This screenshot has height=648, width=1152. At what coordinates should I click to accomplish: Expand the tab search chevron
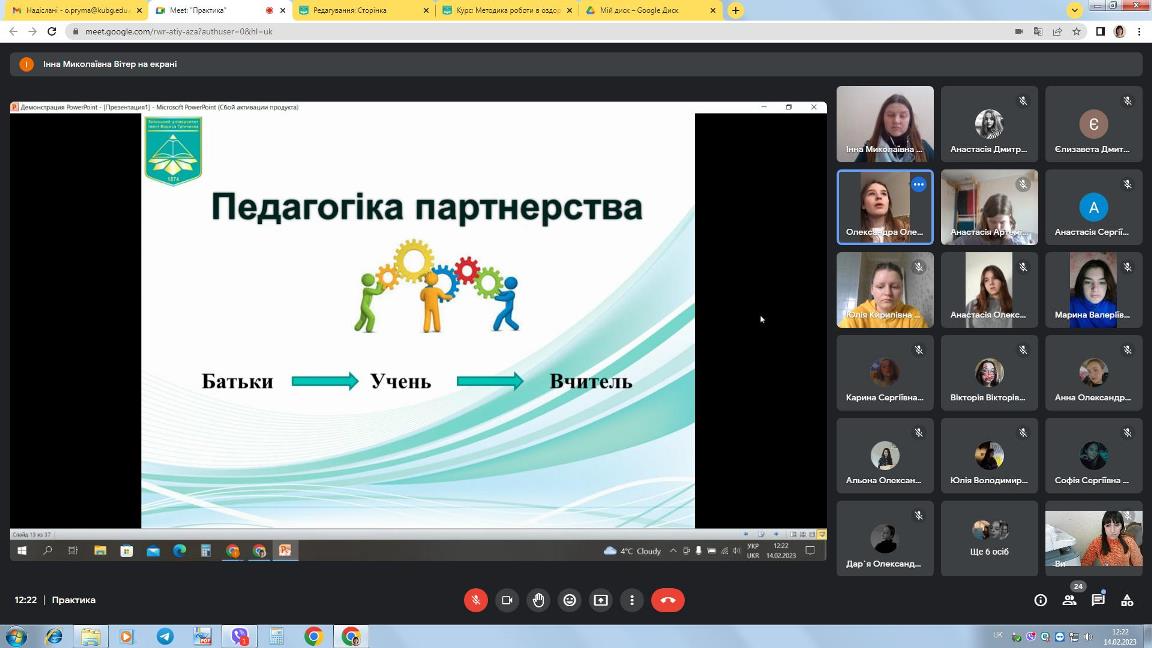[x=1075, y=10]
